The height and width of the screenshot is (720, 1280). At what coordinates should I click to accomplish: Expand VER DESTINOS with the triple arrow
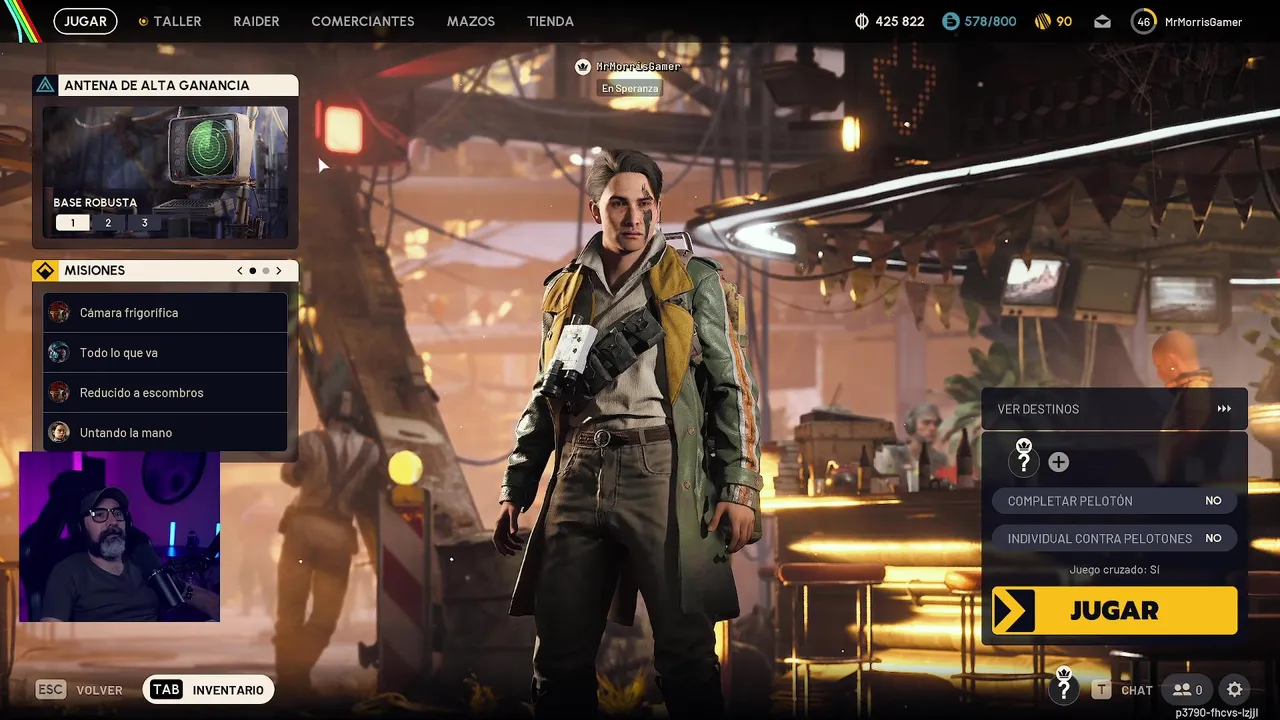point(1224,409)
